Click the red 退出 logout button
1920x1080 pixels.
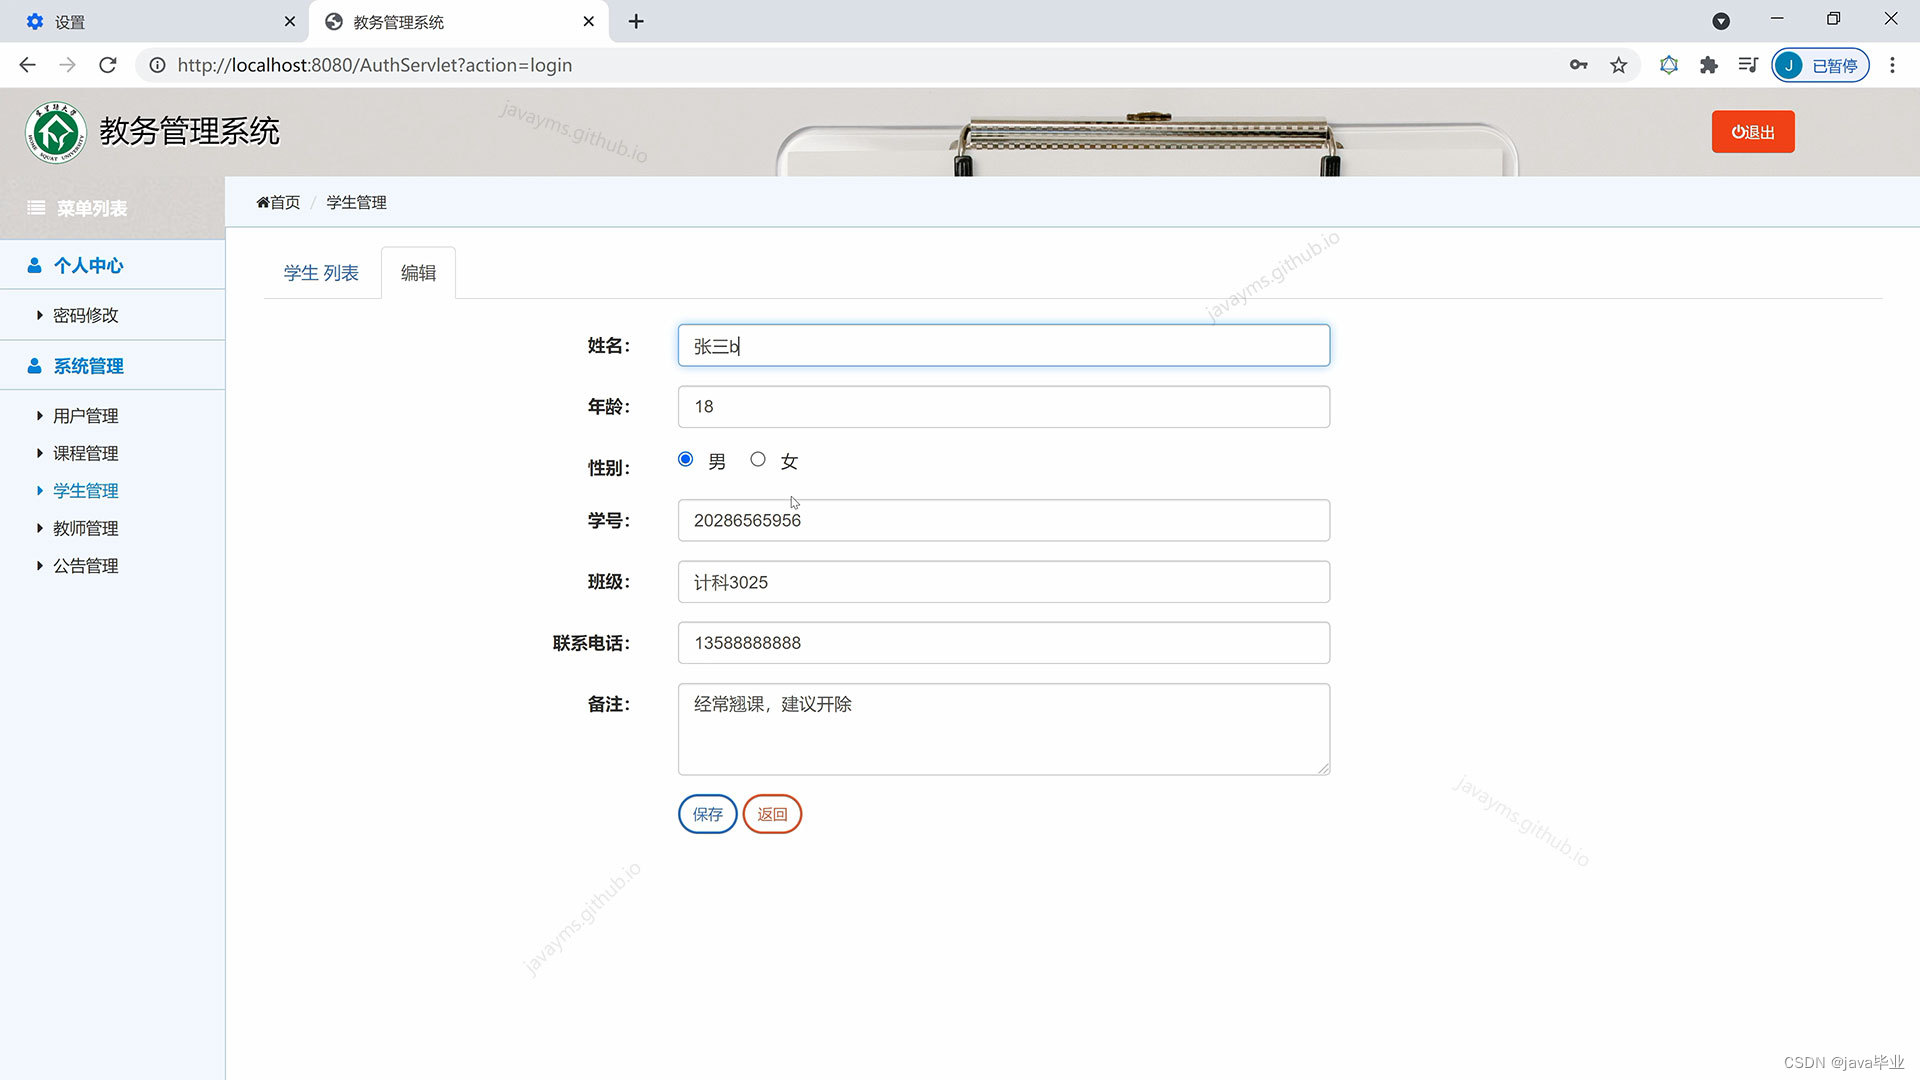(x=1752, y=132)
